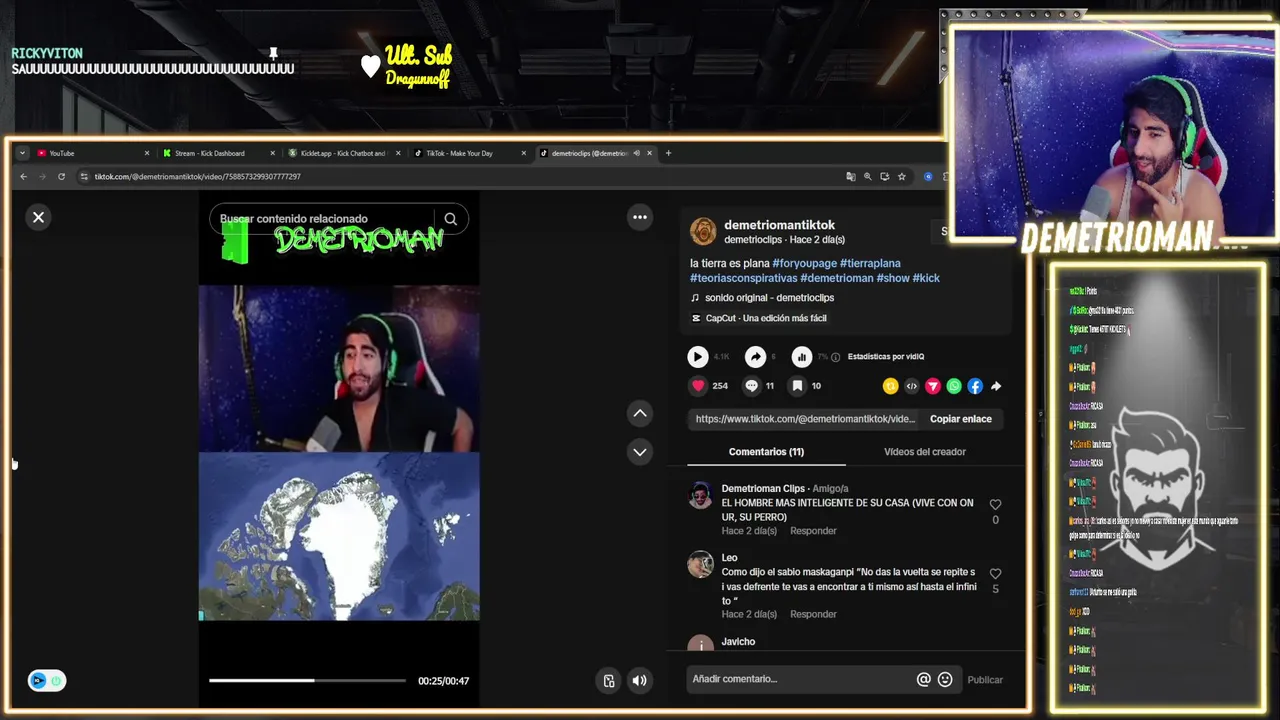Image resolution: width=1280 pixels, height=720 pixels.
Task: Open 'sonido original - demetrioclips' sound link
Action: coord(769,298)
